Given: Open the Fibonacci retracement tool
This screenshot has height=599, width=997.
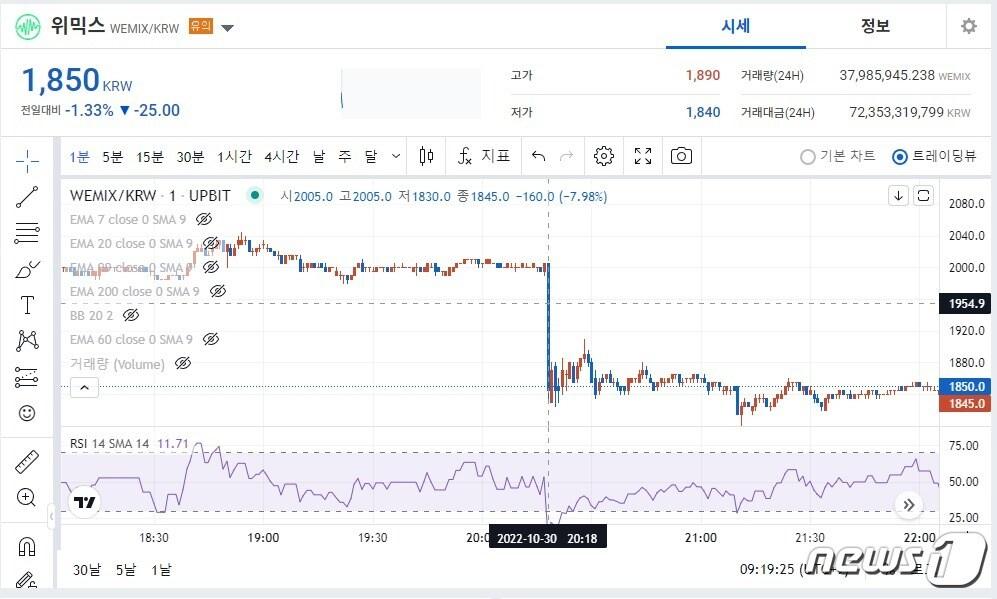Looking at the screenshot, I should pos(27,233).
